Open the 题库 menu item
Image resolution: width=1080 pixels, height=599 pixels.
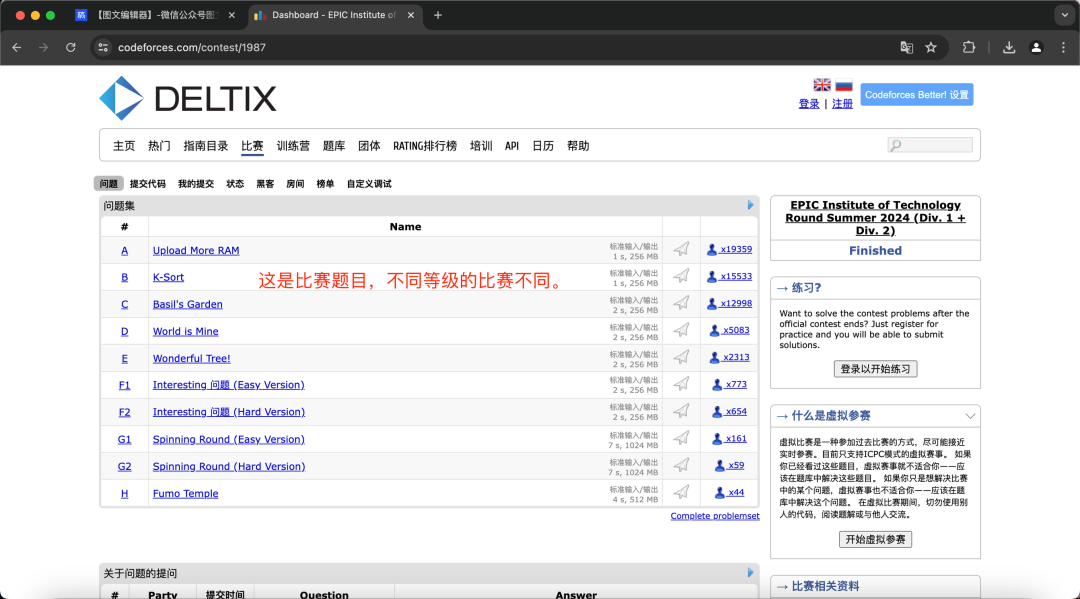click(331, 145)
